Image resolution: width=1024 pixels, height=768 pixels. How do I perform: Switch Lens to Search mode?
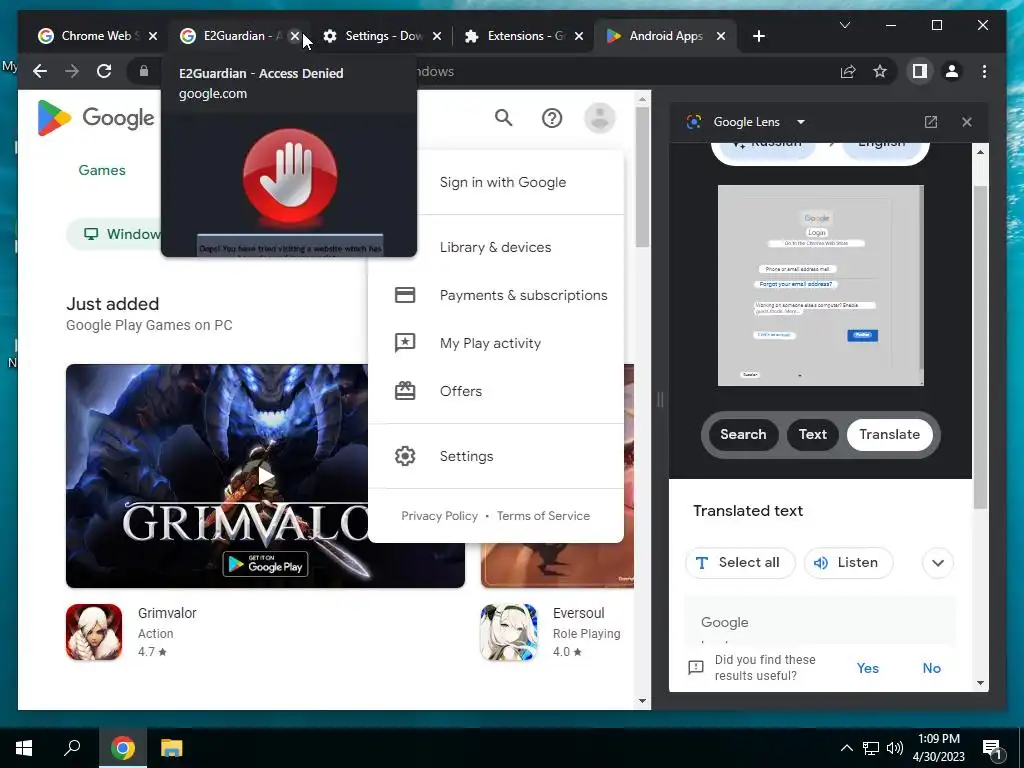(743, 434)
